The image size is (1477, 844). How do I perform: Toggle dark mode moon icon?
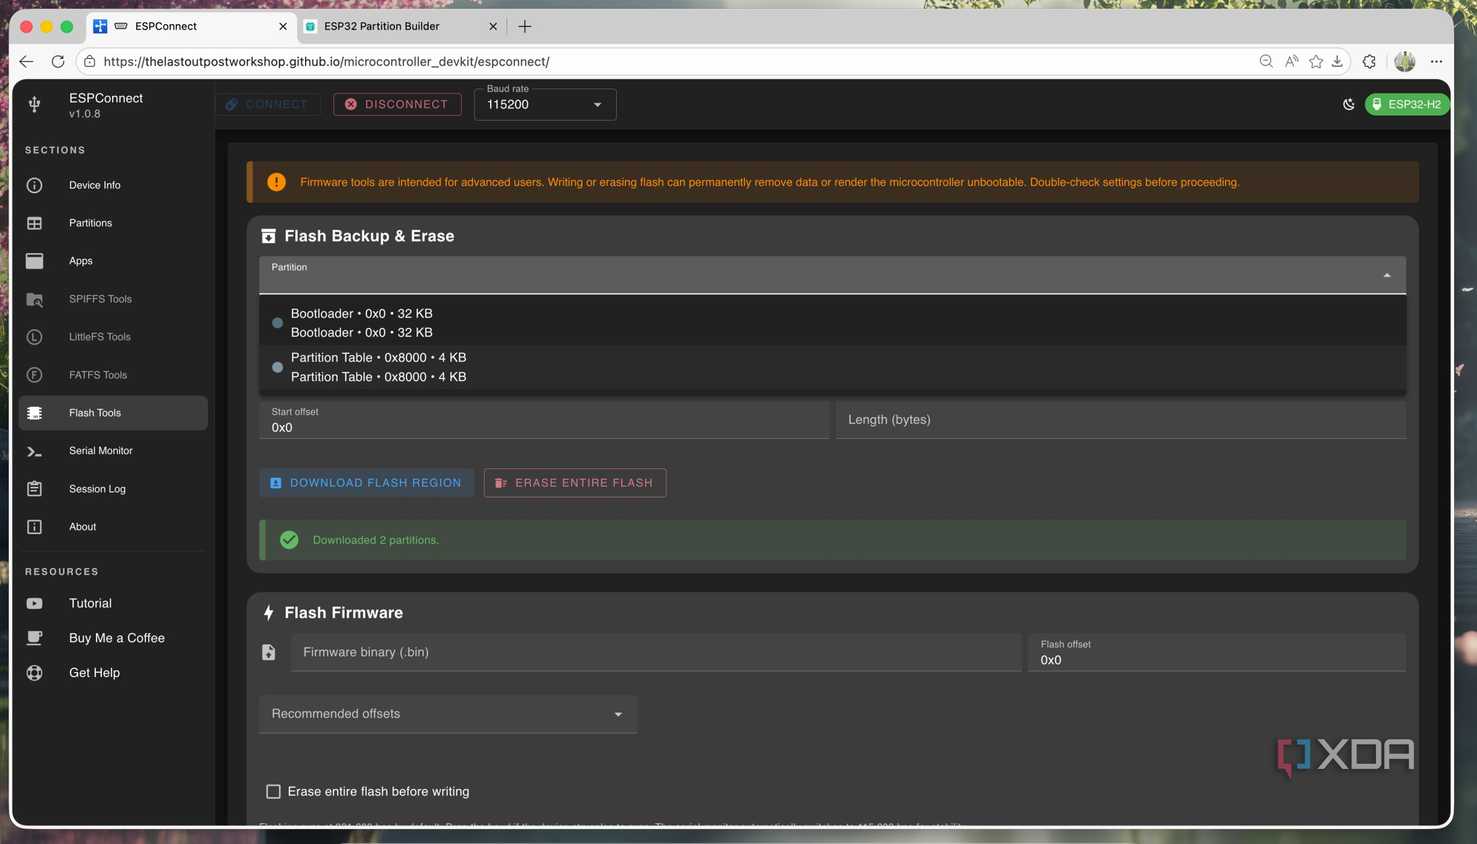pyautogui.click(x=1348, y=104)
